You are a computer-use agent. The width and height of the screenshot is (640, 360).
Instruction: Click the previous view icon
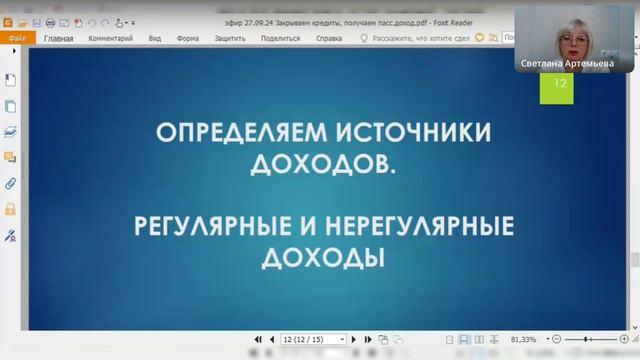[x=383, y=340]
